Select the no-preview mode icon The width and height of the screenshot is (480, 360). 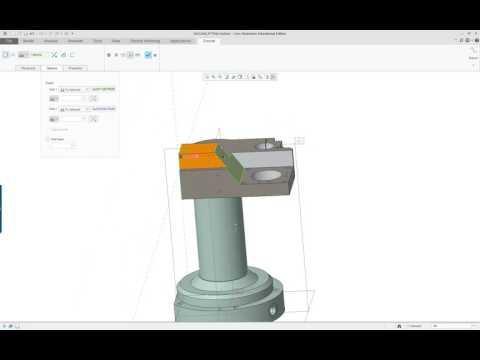coord(116,55)
